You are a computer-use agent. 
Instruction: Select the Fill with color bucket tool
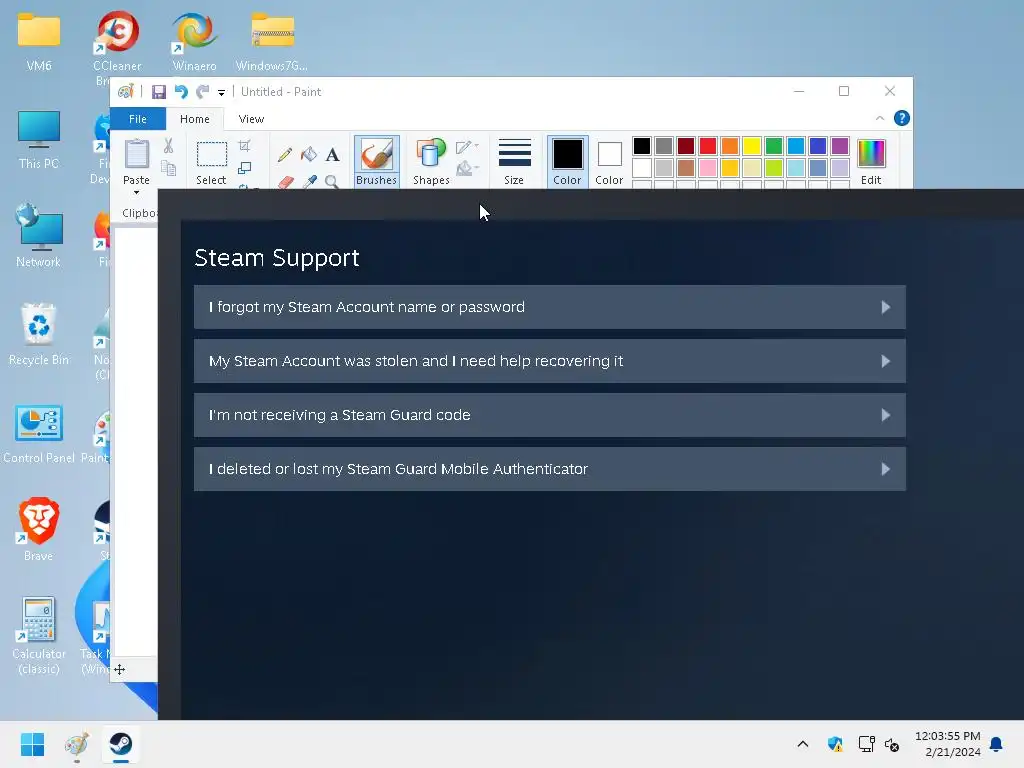[x=308, y=155]
